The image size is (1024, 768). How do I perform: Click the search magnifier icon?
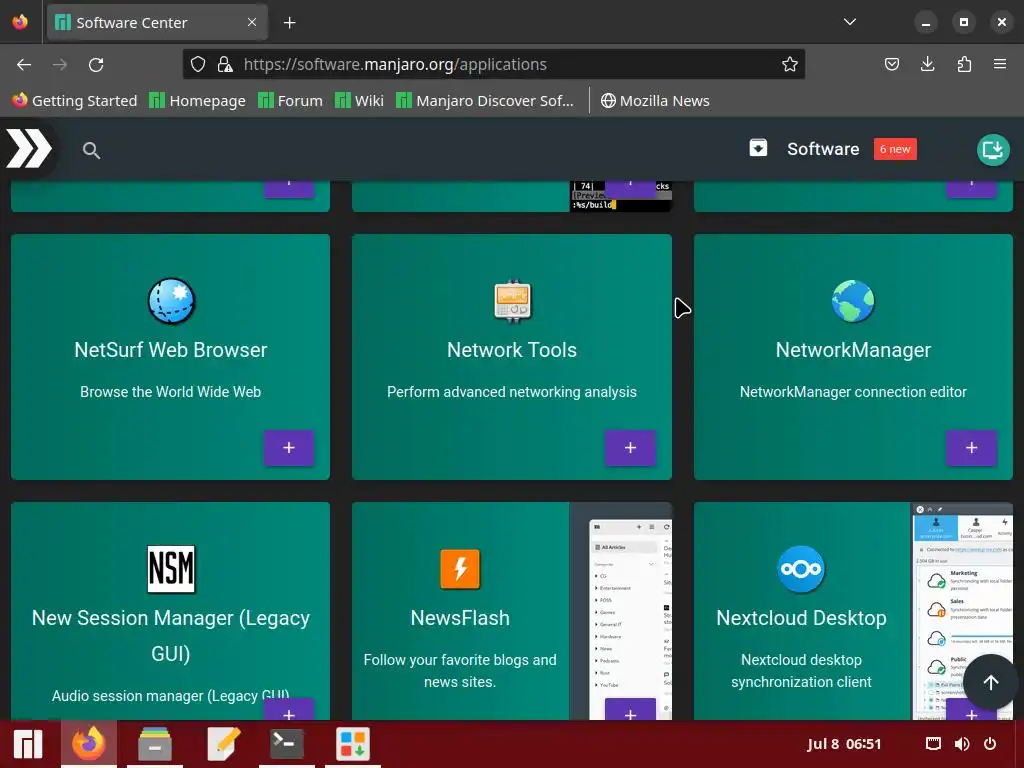tap(91, 151)
